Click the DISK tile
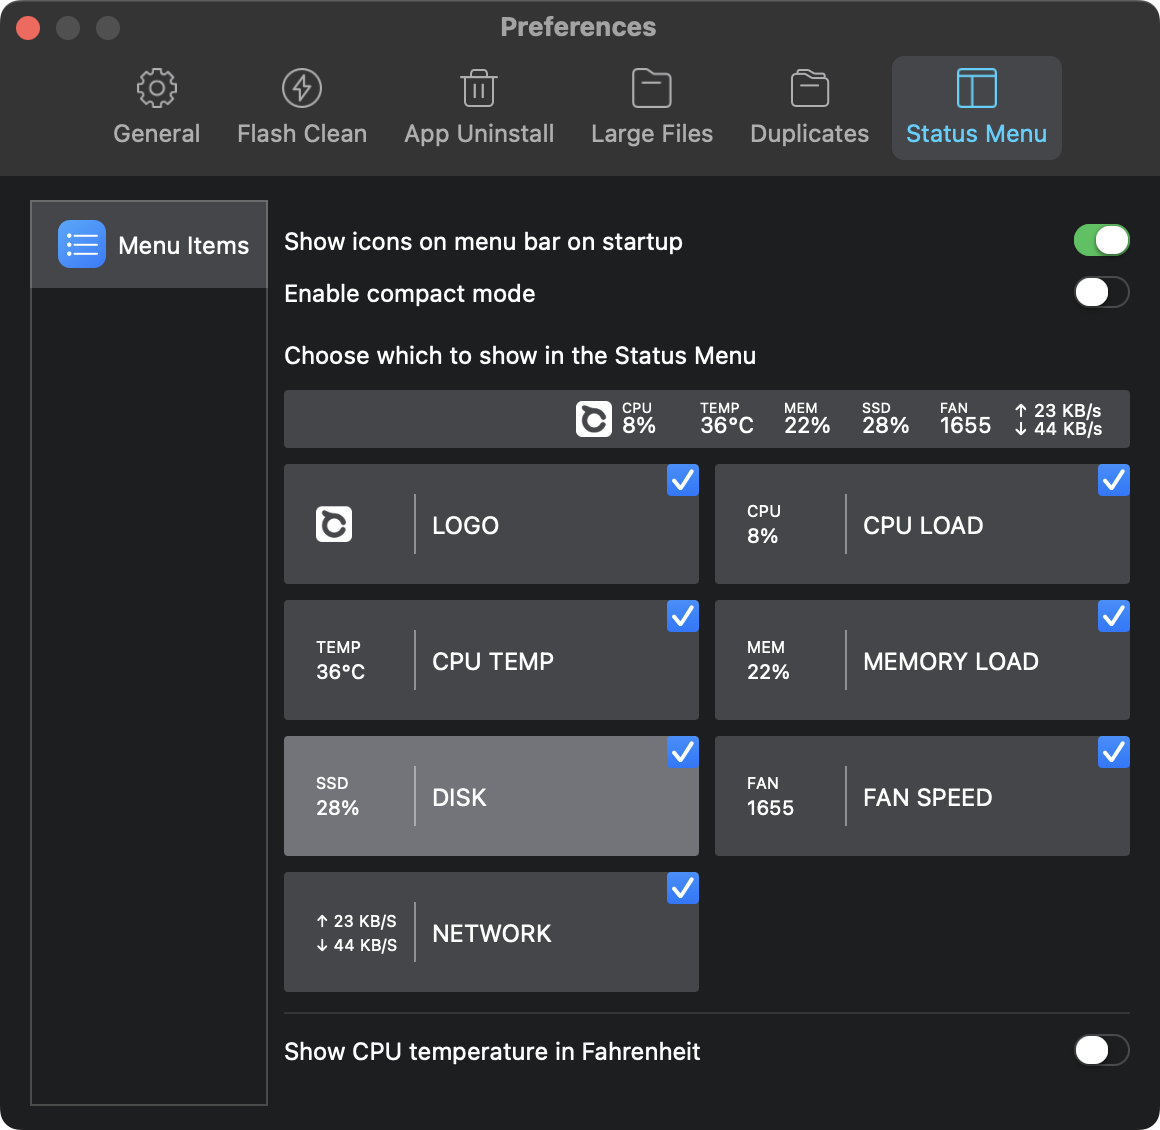This screenshot has width=1160, height=1130. click(x=491, y=797)
